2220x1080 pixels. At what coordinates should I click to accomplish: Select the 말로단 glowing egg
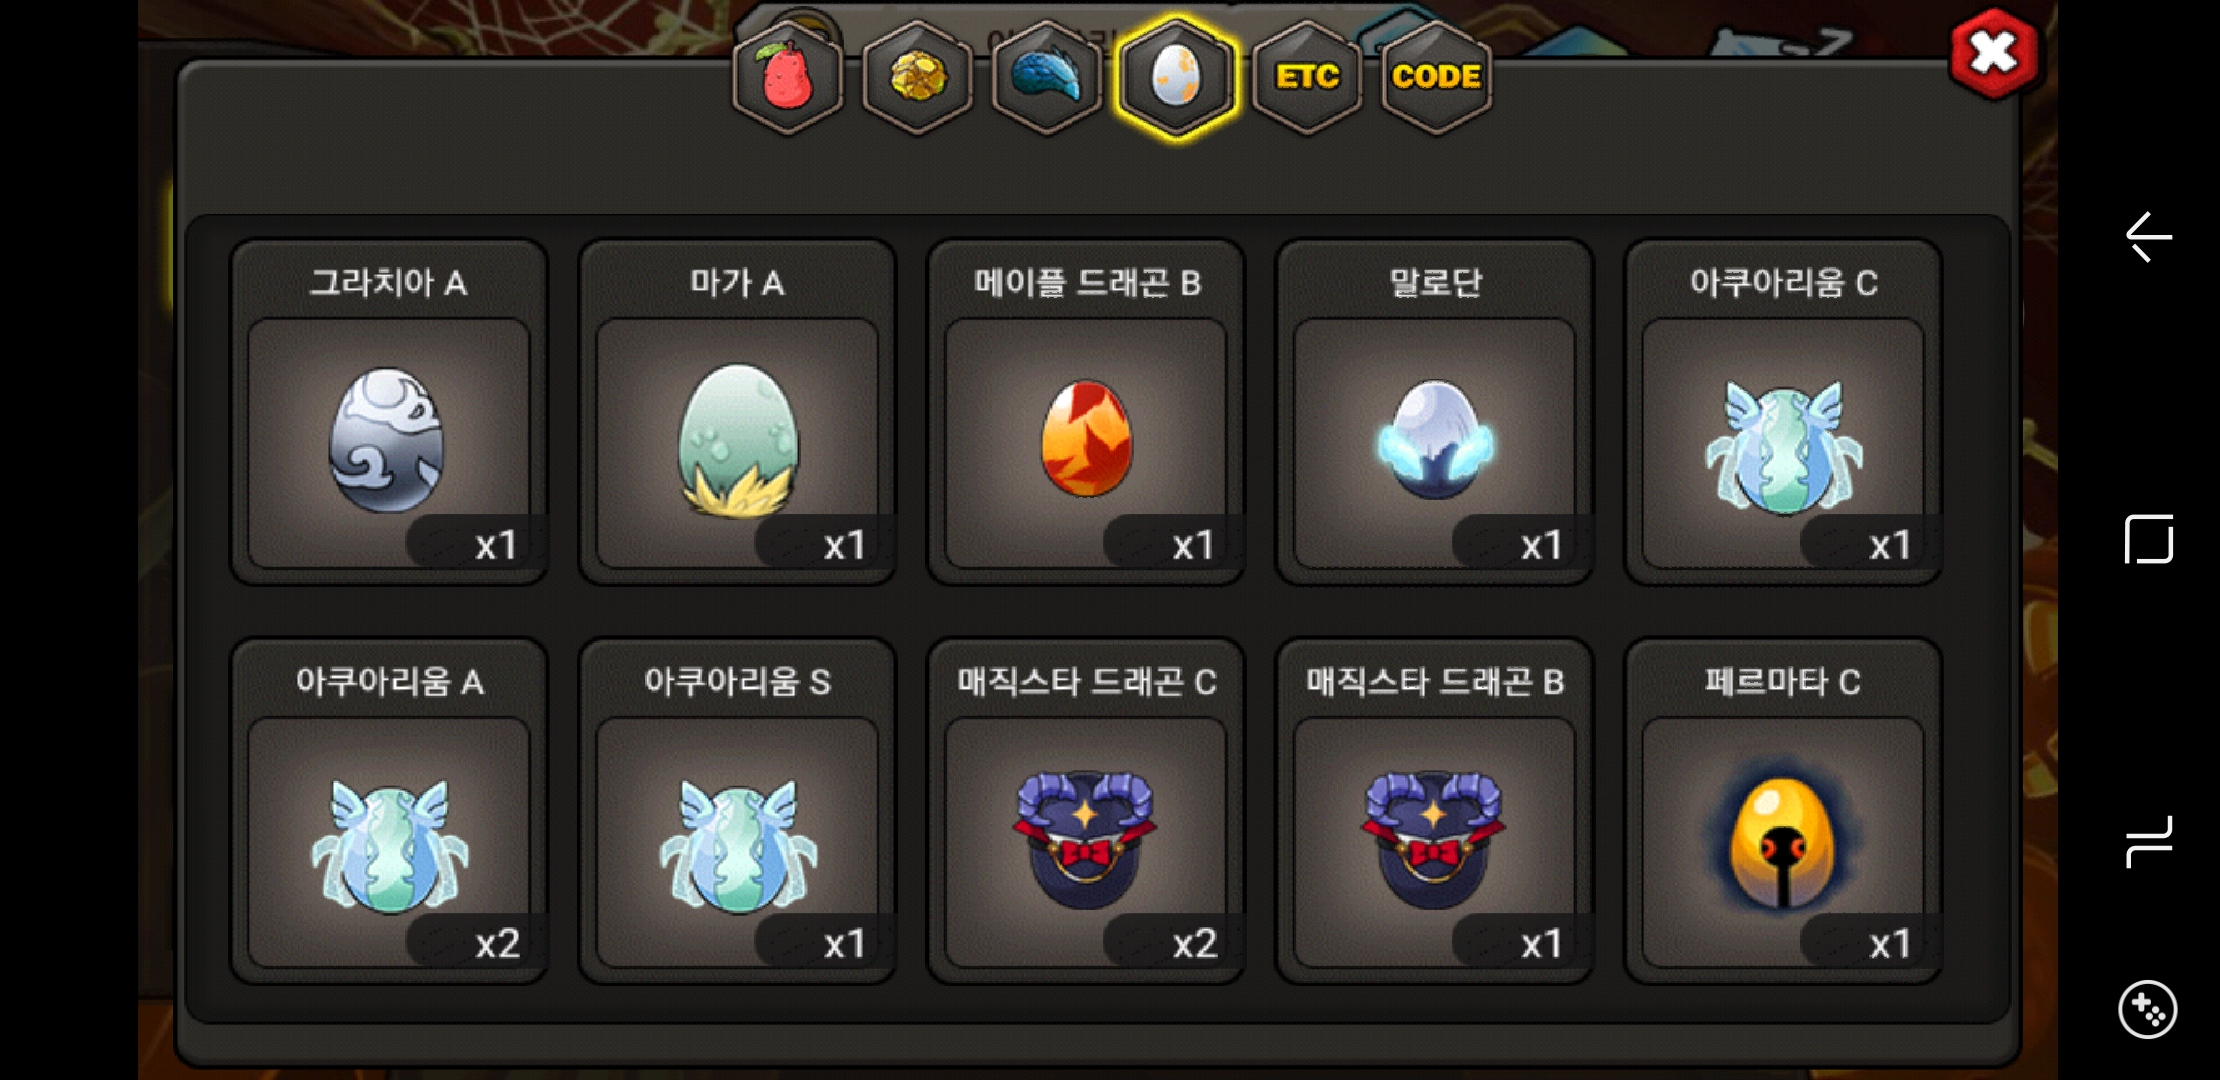(1435, 412)
